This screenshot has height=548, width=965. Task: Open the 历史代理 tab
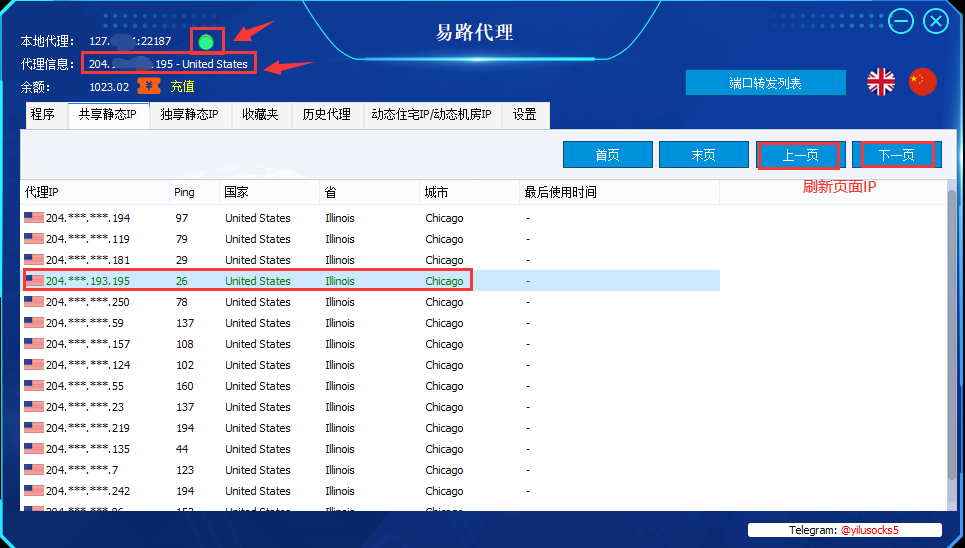click(x=327, y=115)
